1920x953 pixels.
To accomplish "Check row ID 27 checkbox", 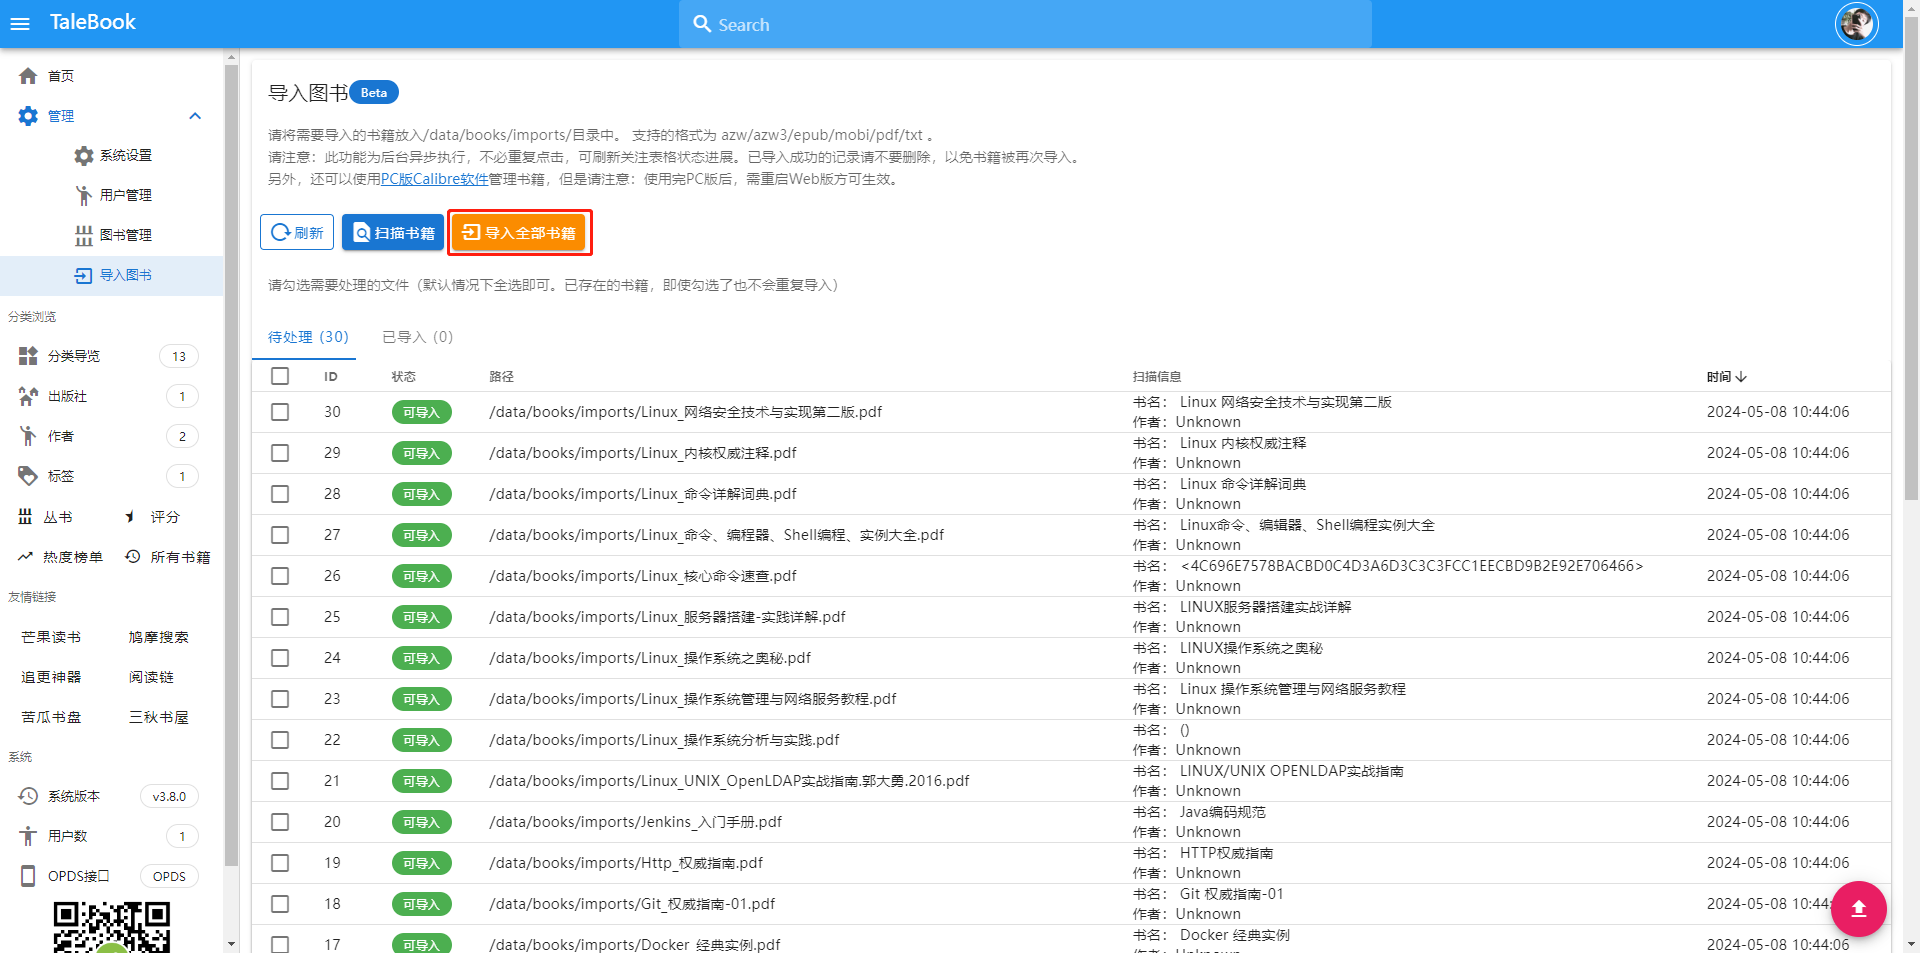I will (280, 535).
